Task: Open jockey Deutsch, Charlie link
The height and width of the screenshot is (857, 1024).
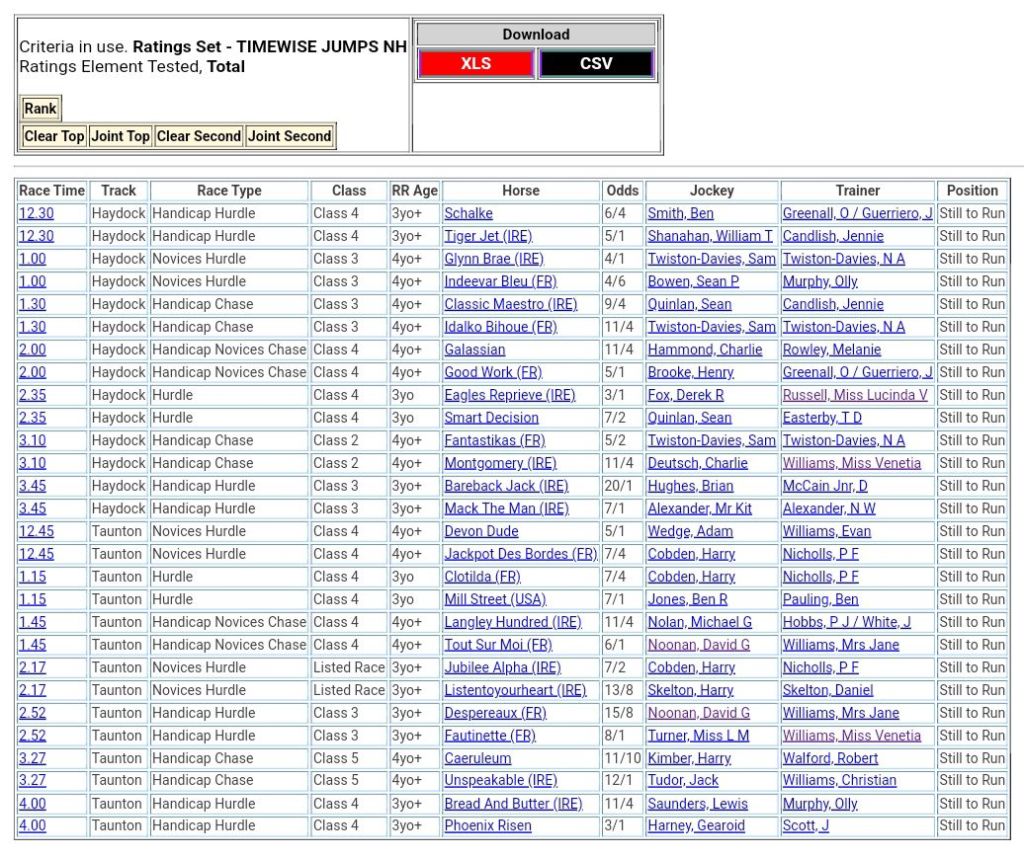Action: pyautogui.click(x=697, y=463)
